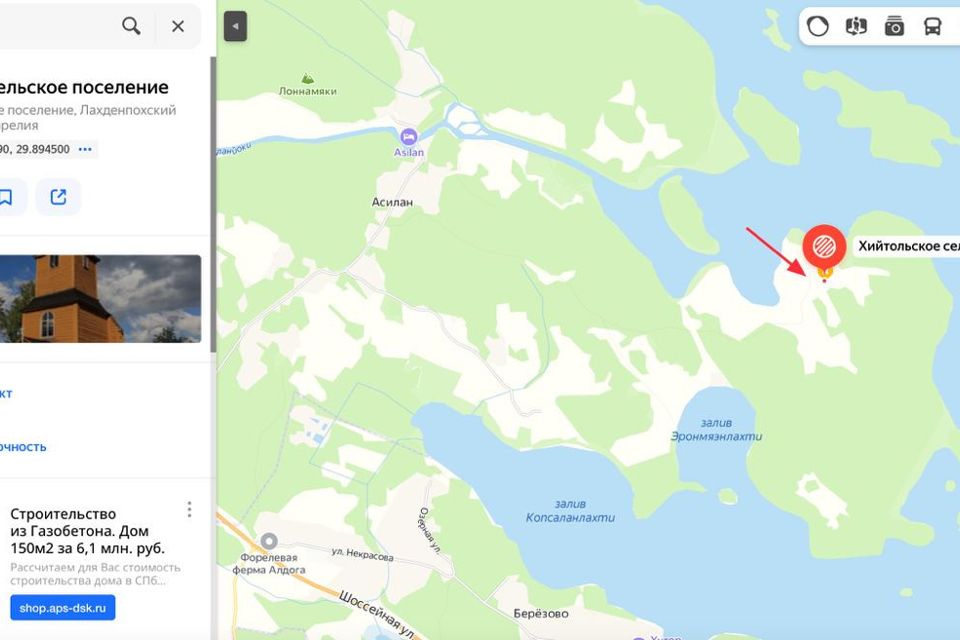960x640 pixels.
Task: Click the Строительство из Газобетона ad title
Action: tap(87, 530)
